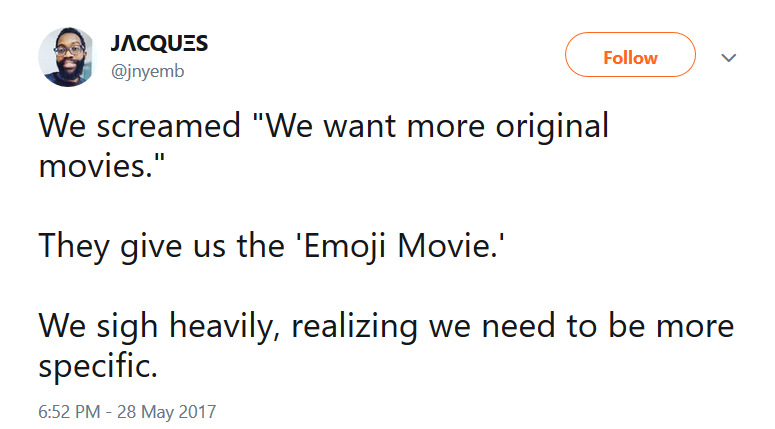
Task: Open the 6:52 PM timestamp link
Action: click(69, 412)
